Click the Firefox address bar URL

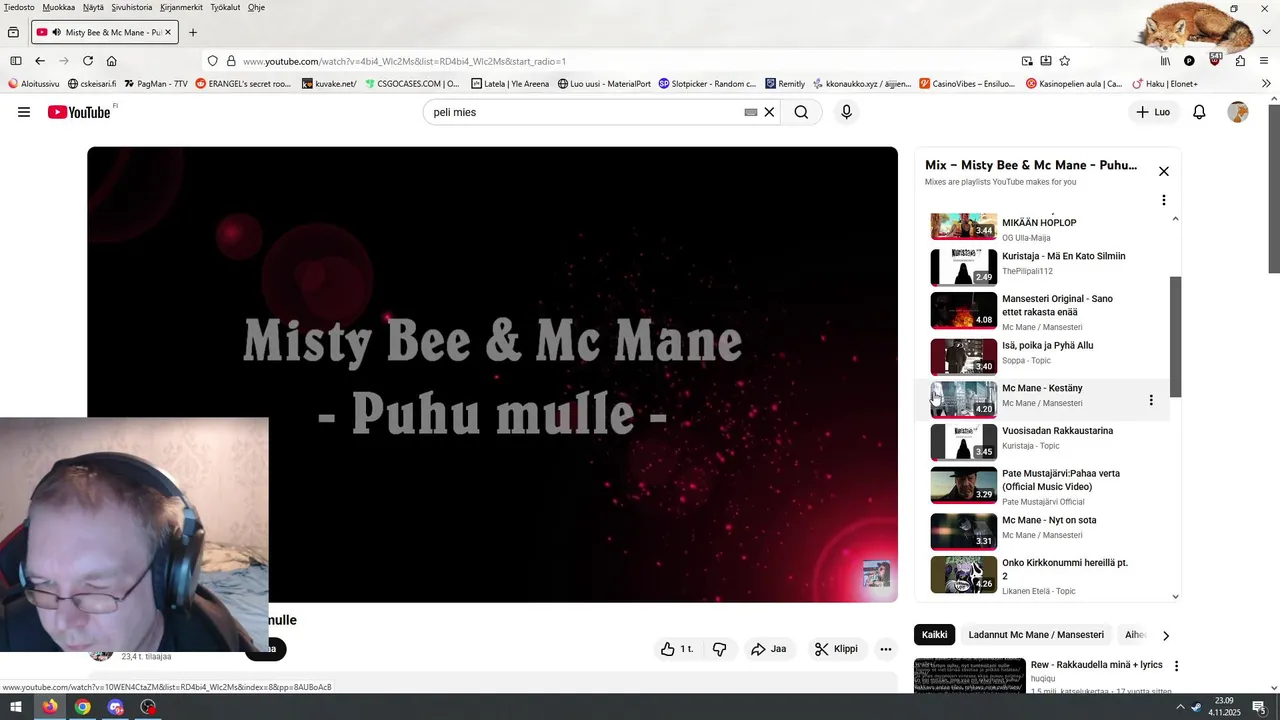pos(404,61)
